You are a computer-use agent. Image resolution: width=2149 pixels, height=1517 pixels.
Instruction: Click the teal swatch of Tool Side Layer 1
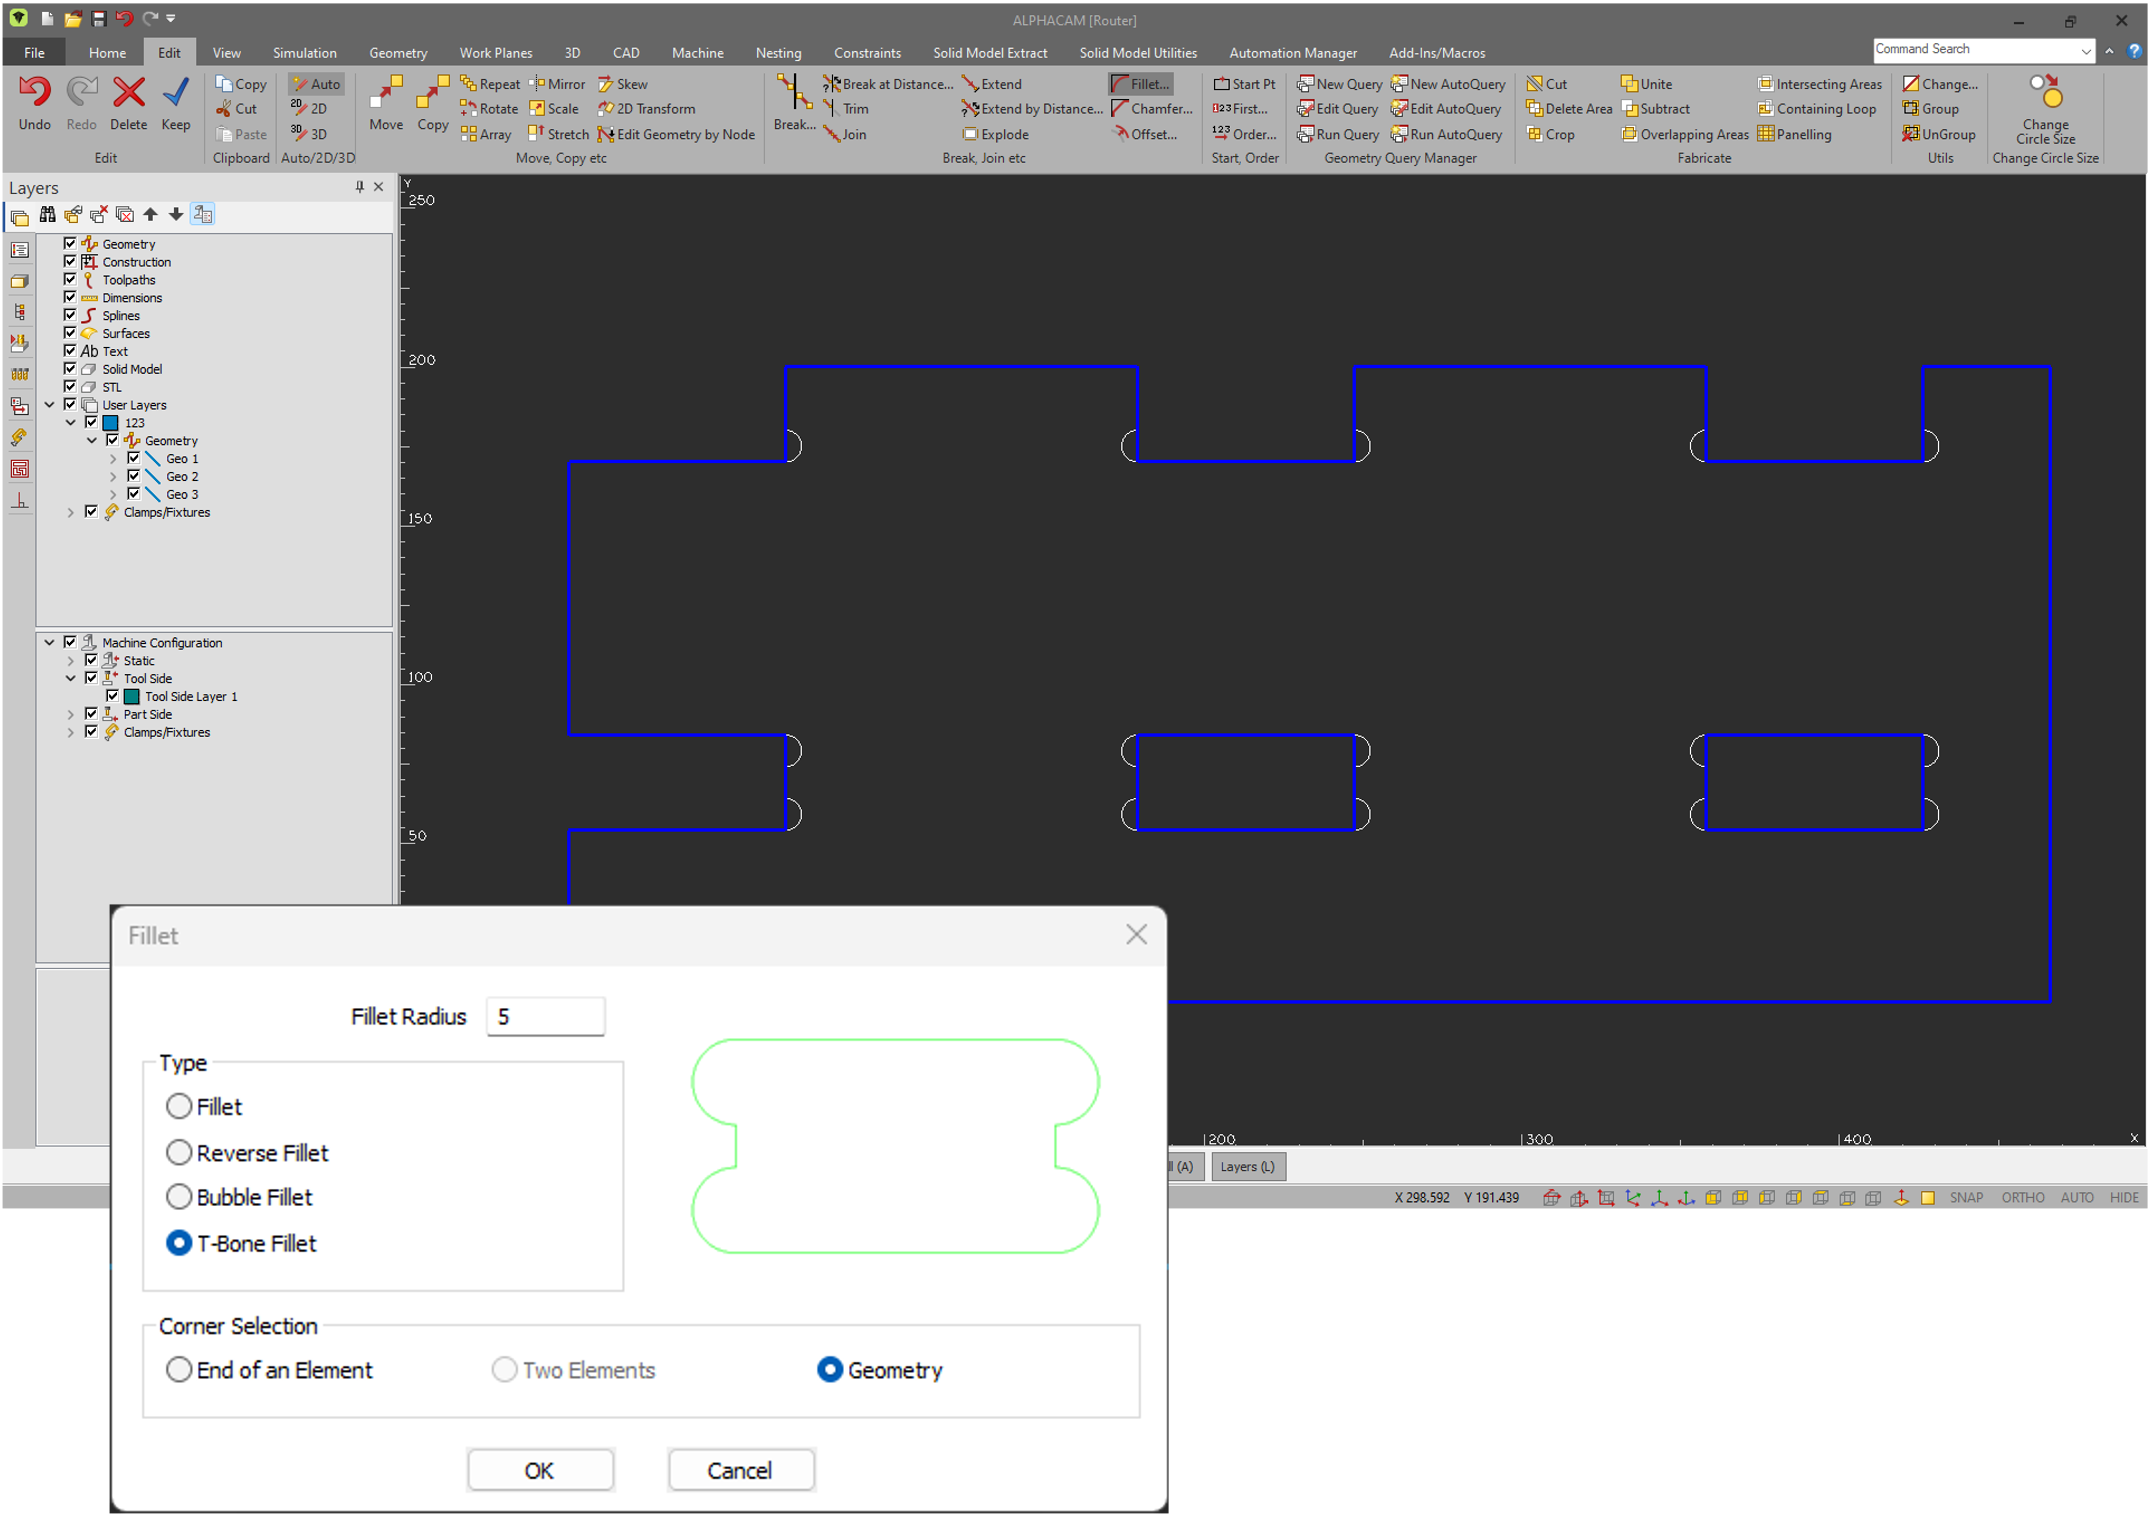point(132,696)
